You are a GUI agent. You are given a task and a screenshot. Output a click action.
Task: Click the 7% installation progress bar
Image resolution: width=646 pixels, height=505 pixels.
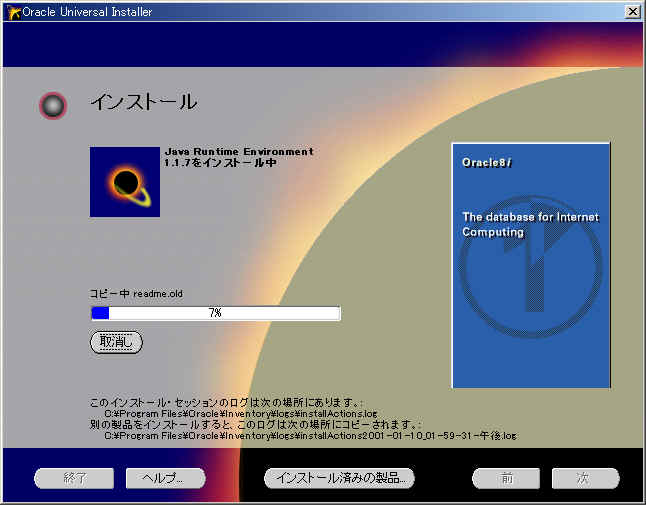(215, 313)
